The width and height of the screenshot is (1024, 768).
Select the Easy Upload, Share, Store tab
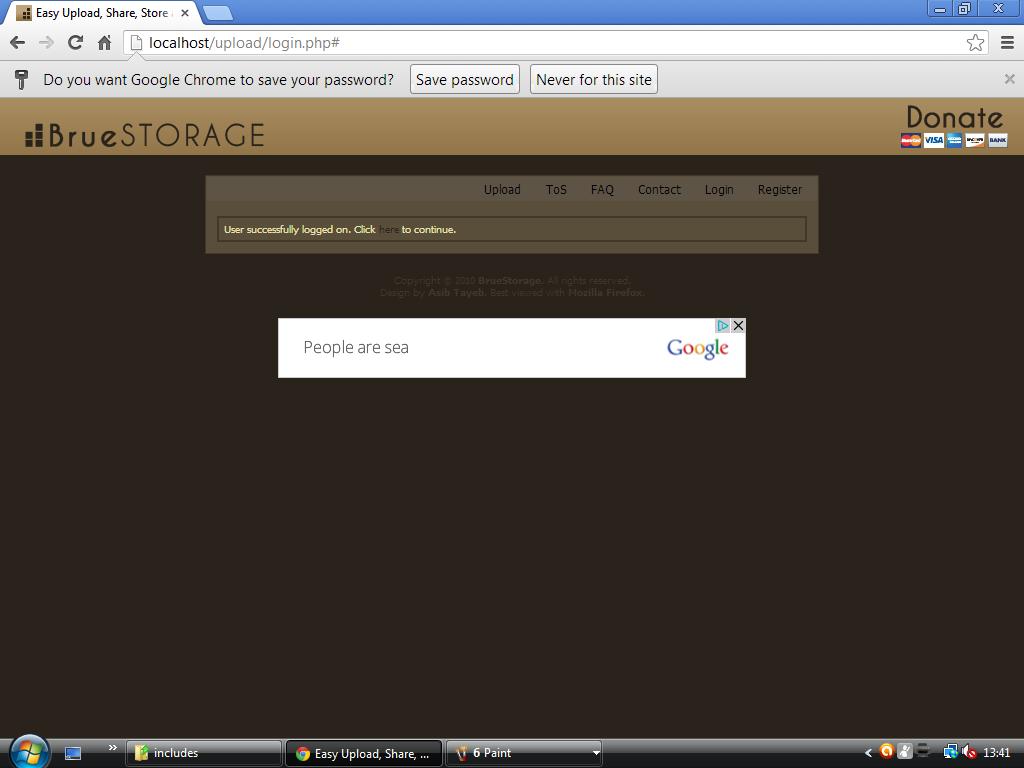point(101,13)
